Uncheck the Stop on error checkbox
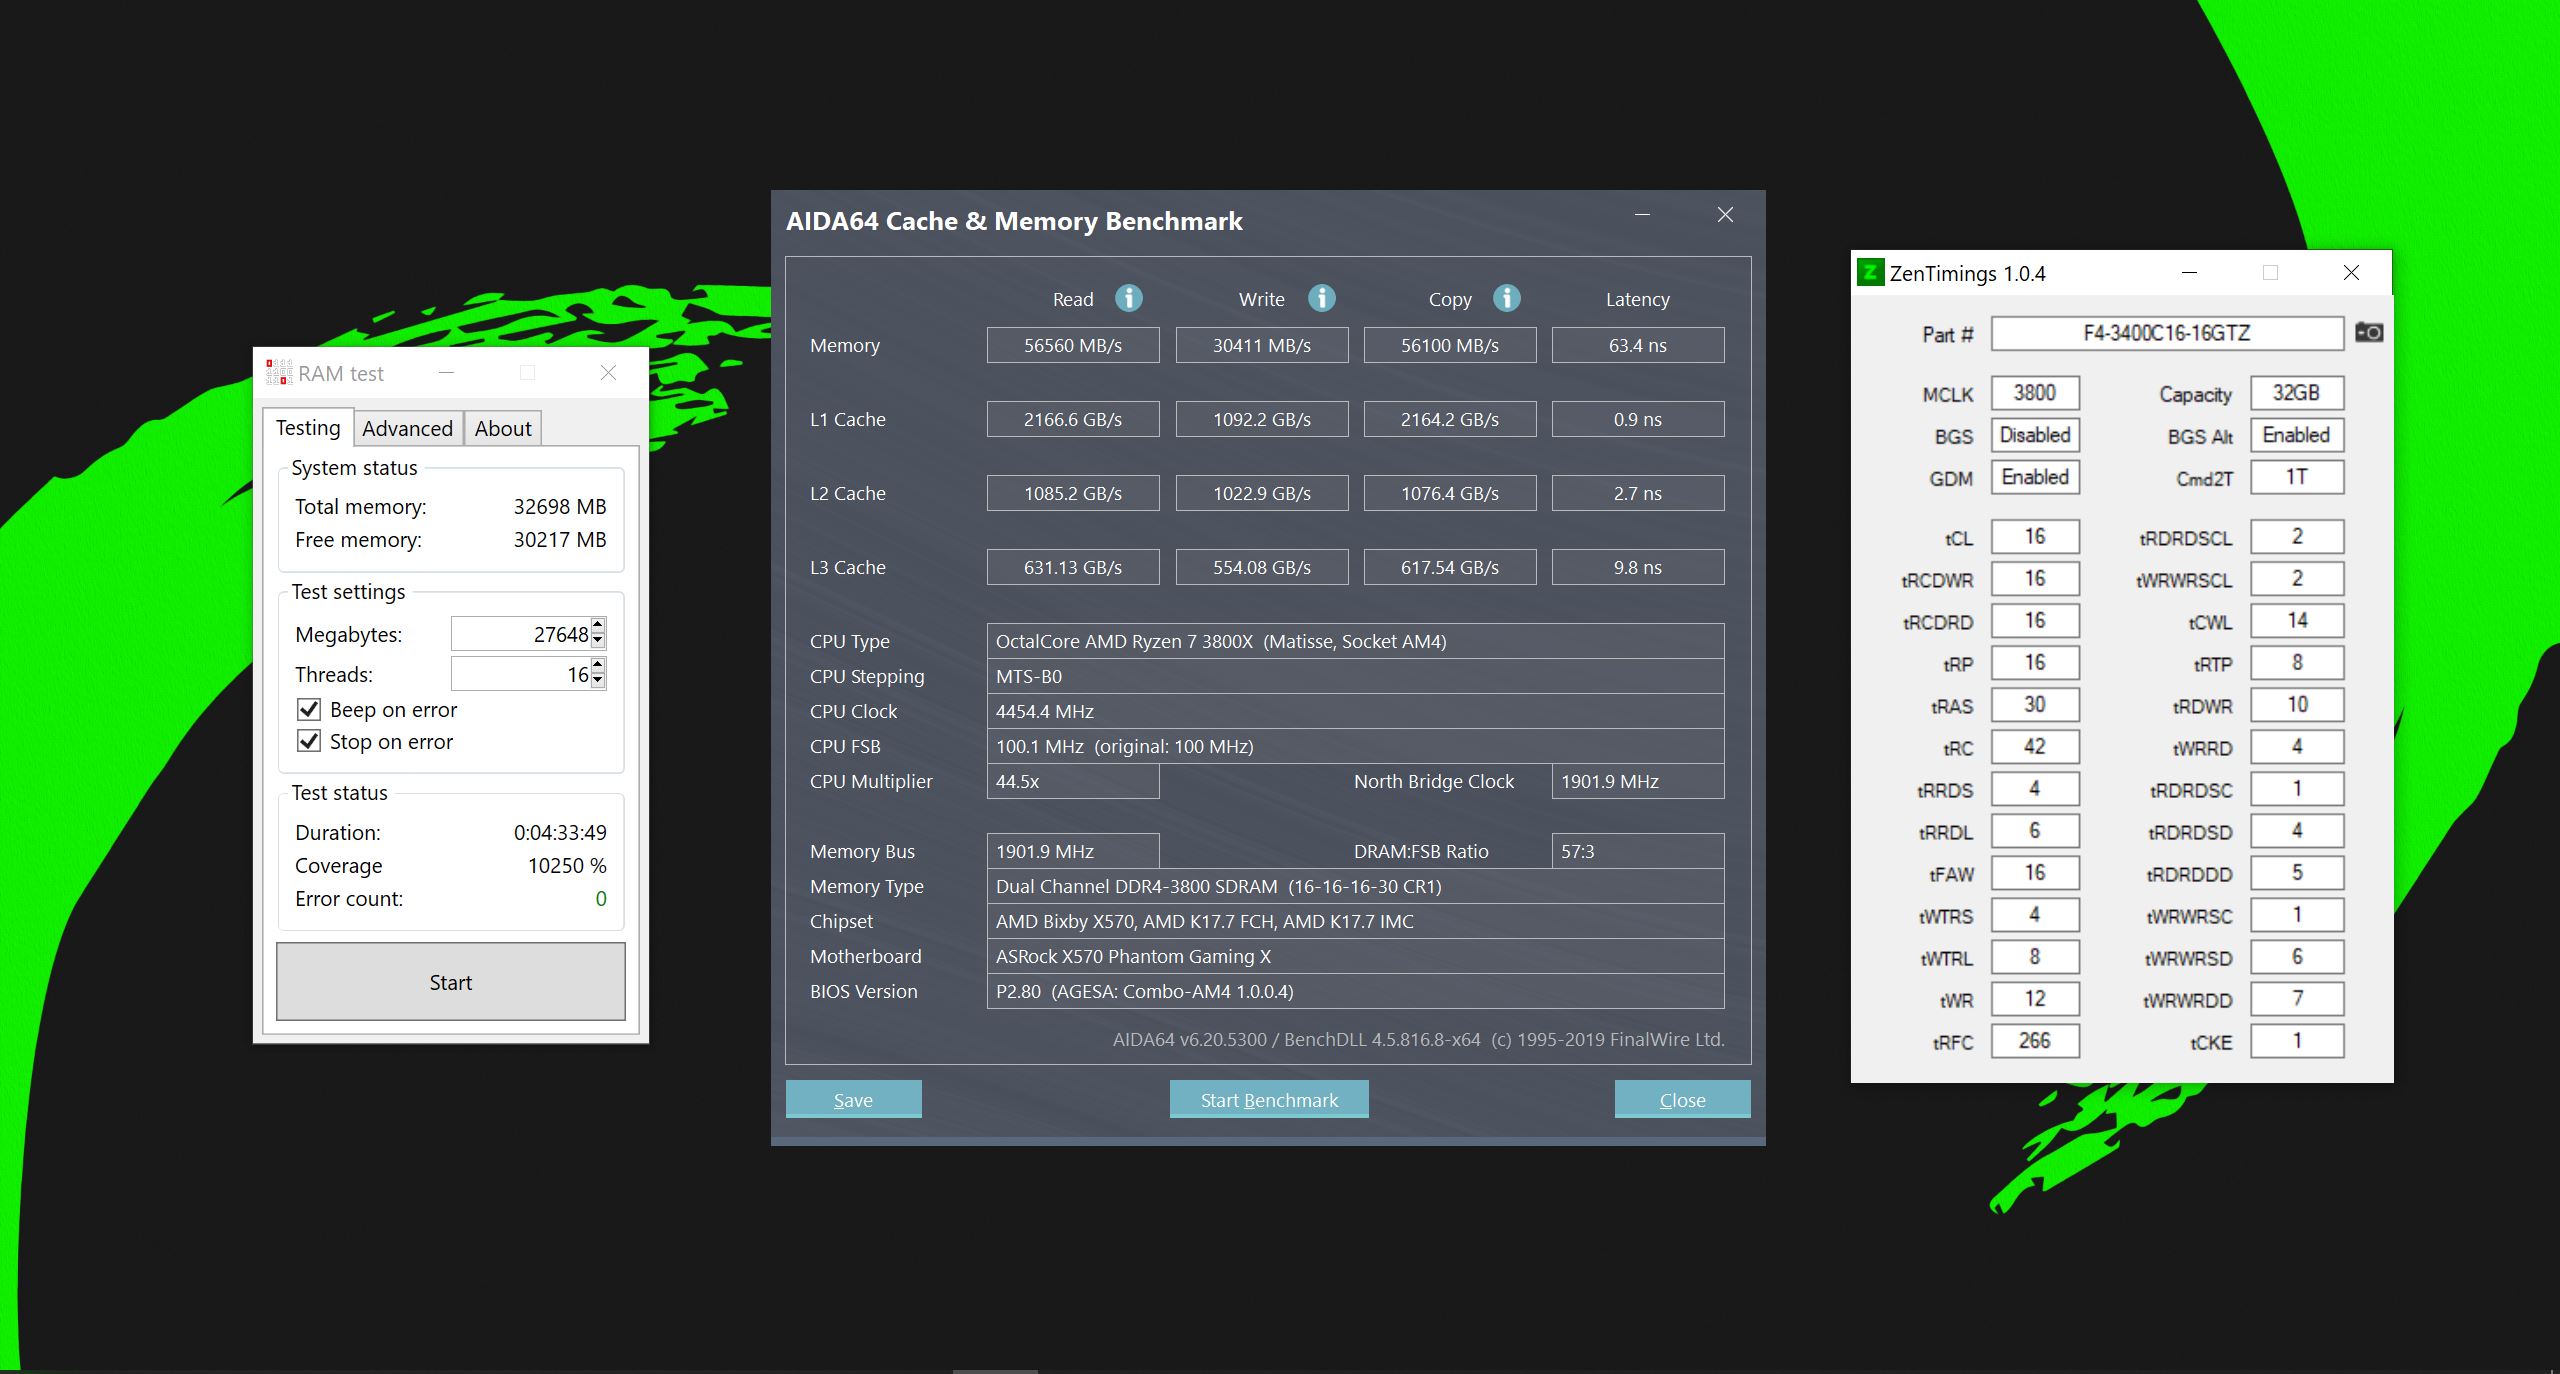2560x1374 pixels. tap(309, 742)
